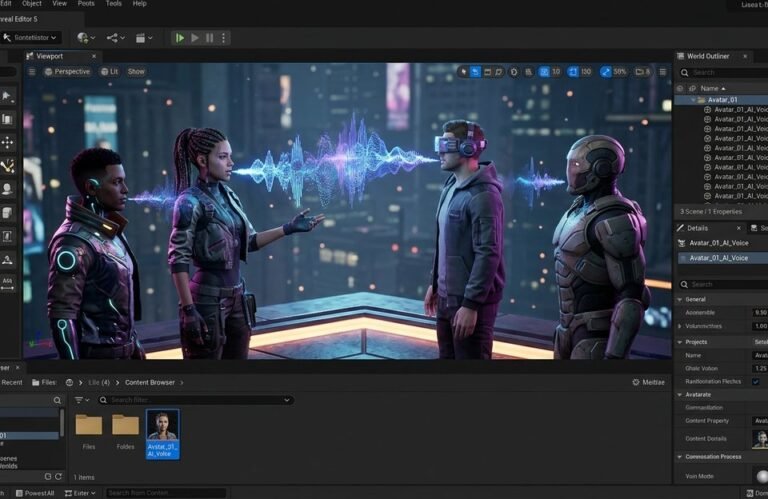Collapse the General section in Details
The width and height of the screenshot is (768, 499).
[680, 299]
